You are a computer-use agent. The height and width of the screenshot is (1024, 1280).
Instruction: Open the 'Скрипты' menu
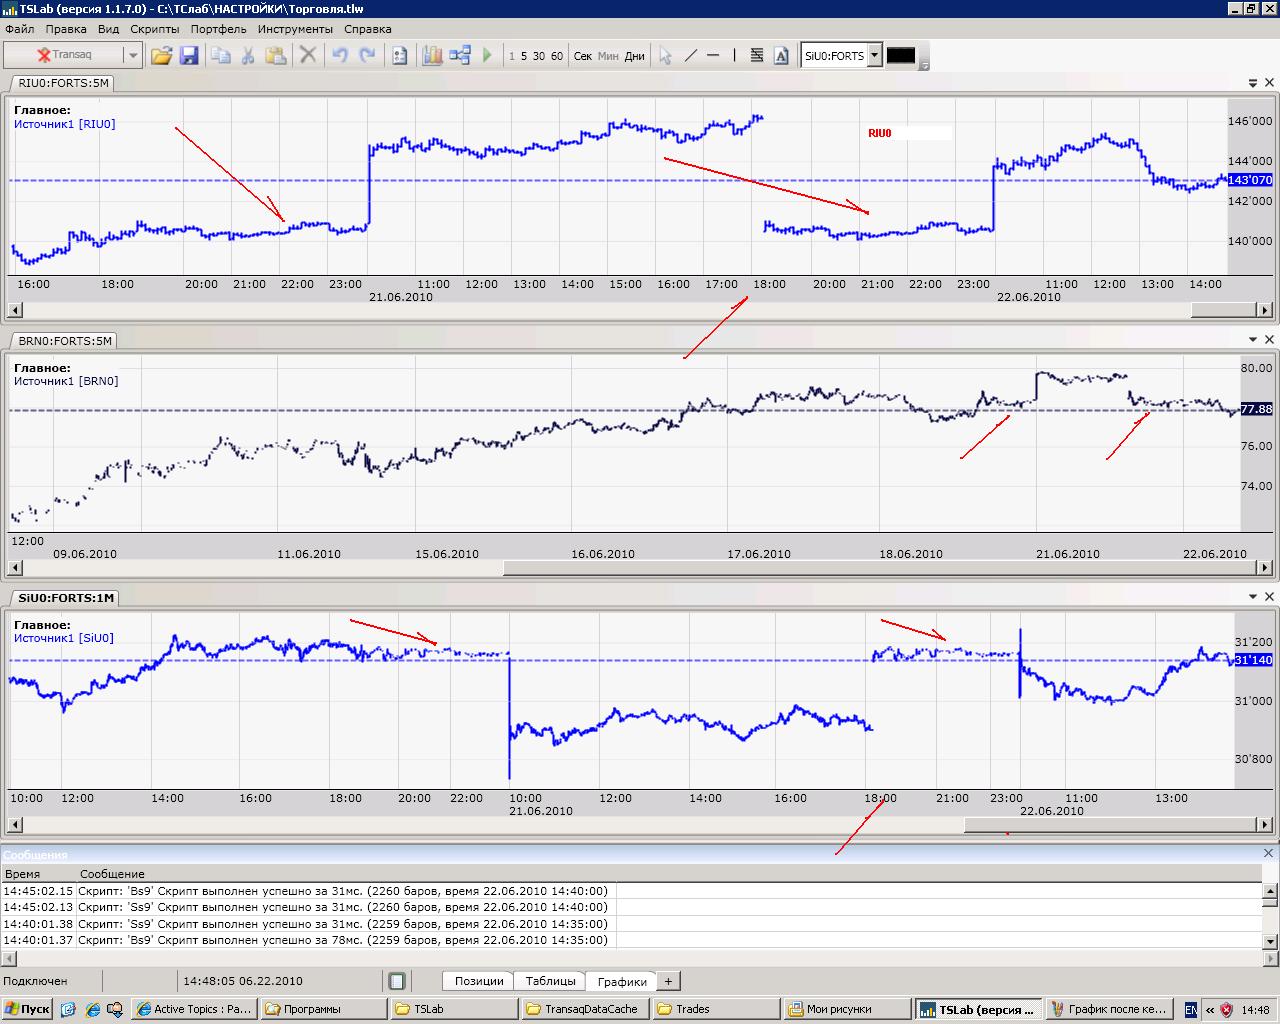coord(154,29)
